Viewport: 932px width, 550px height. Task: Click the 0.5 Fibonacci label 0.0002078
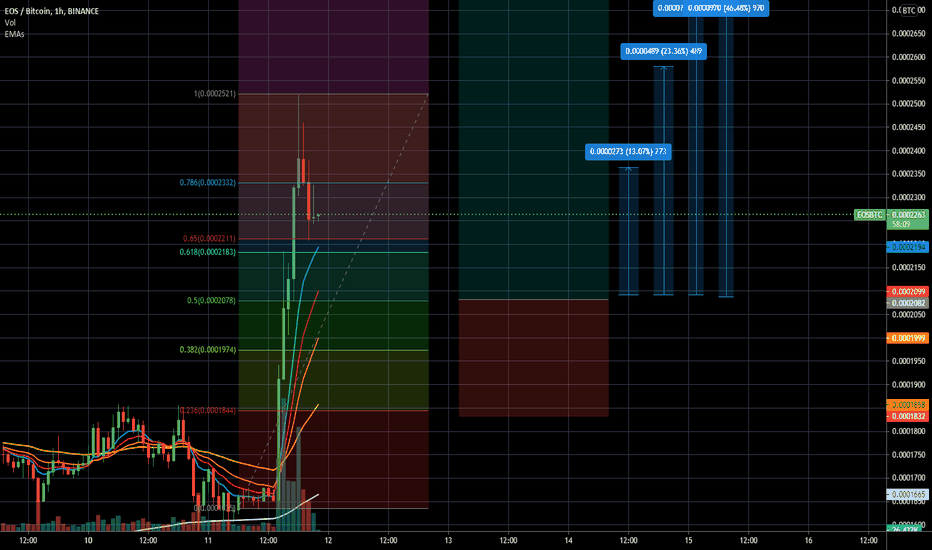pyautogui.click(x=211, y=301)
